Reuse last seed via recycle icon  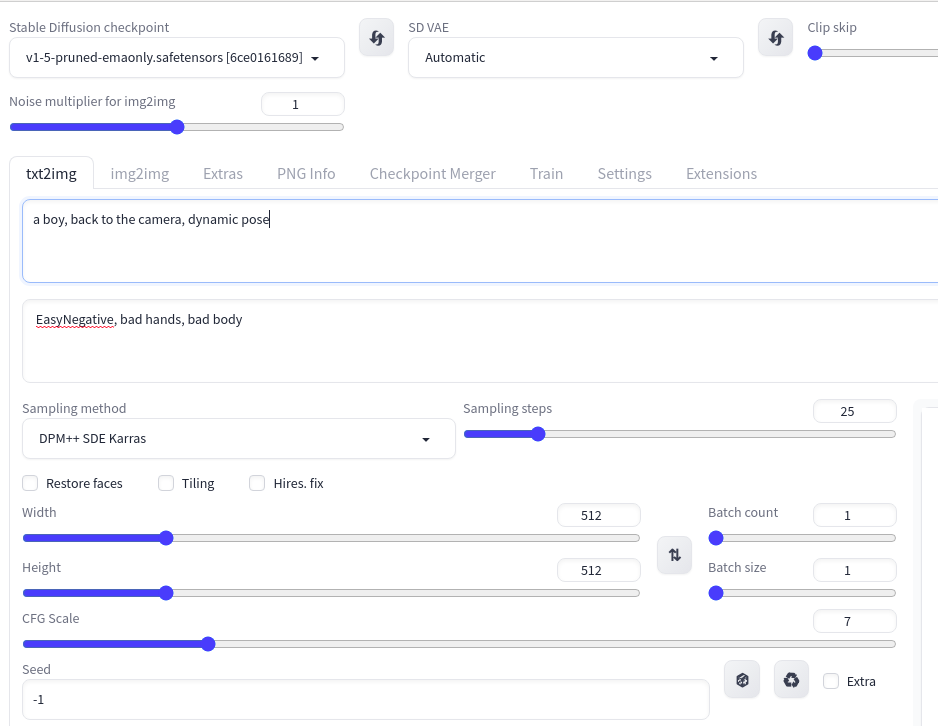pos(791,680)
